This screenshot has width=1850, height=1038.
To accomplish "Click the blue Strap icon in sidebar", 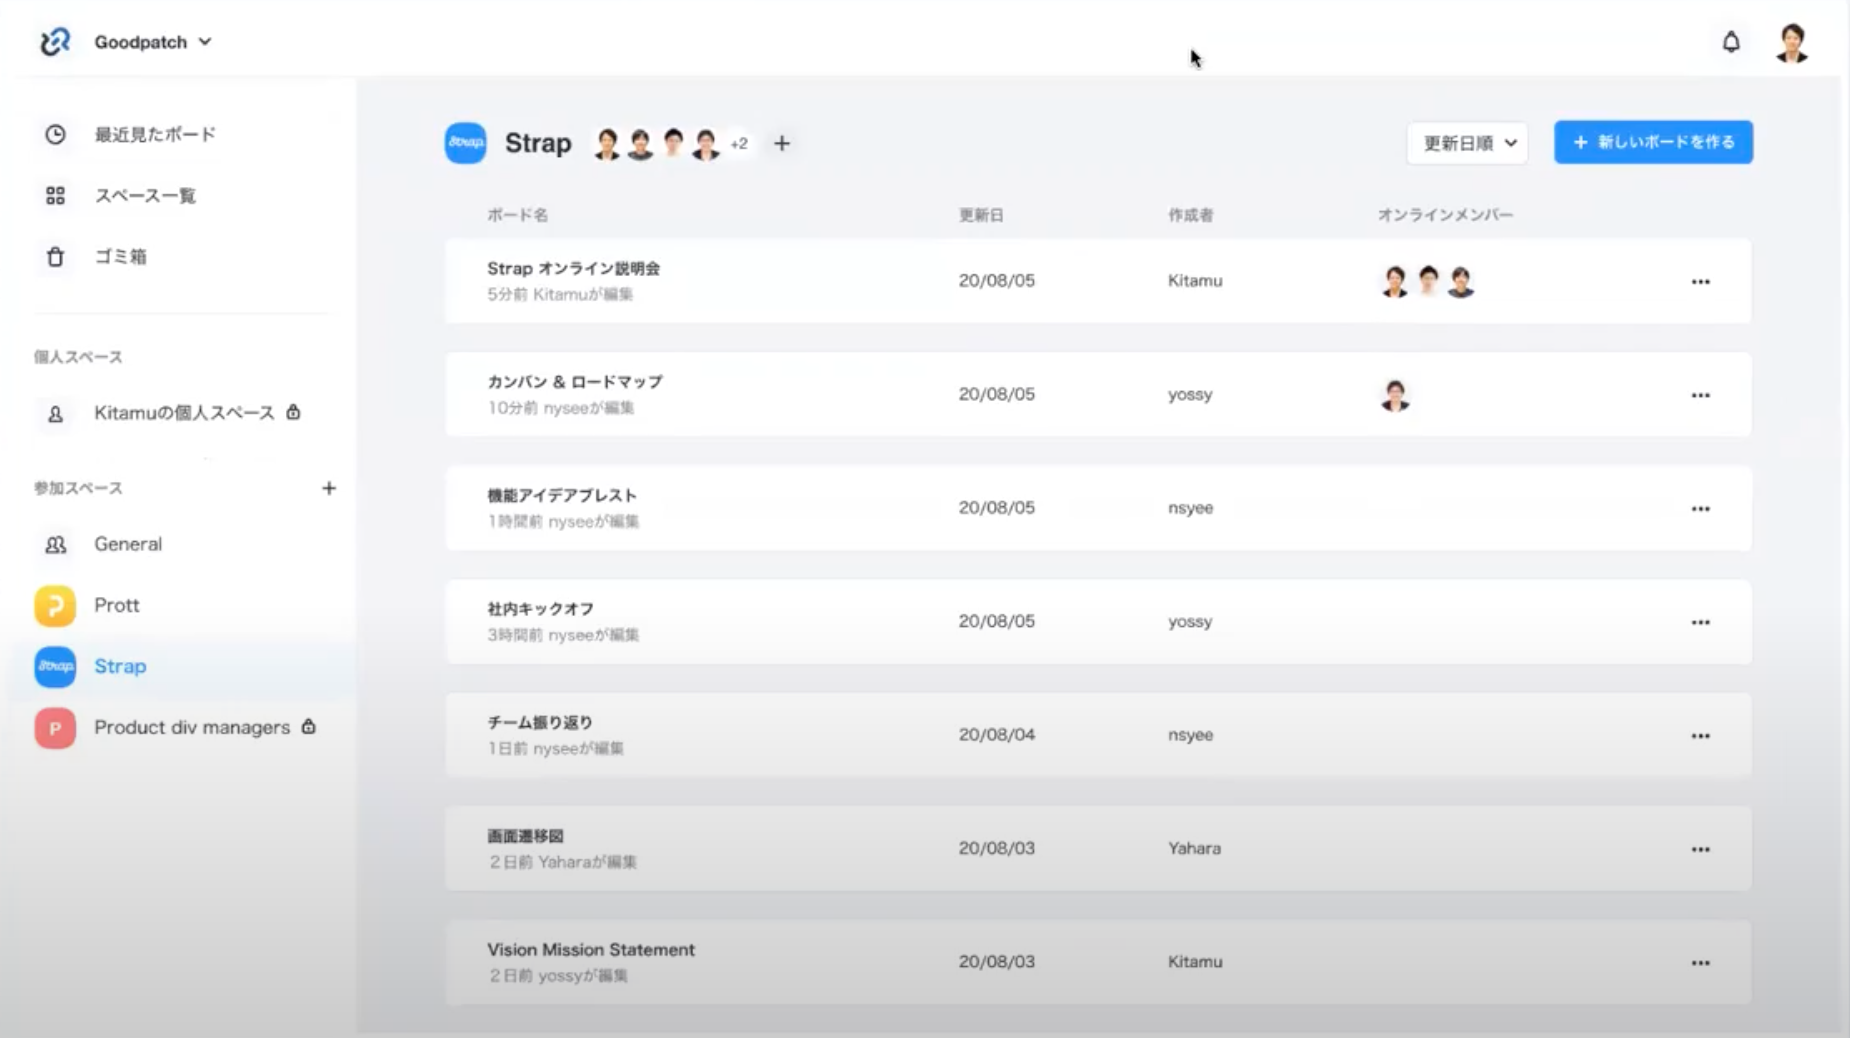I will pos(55,667).
